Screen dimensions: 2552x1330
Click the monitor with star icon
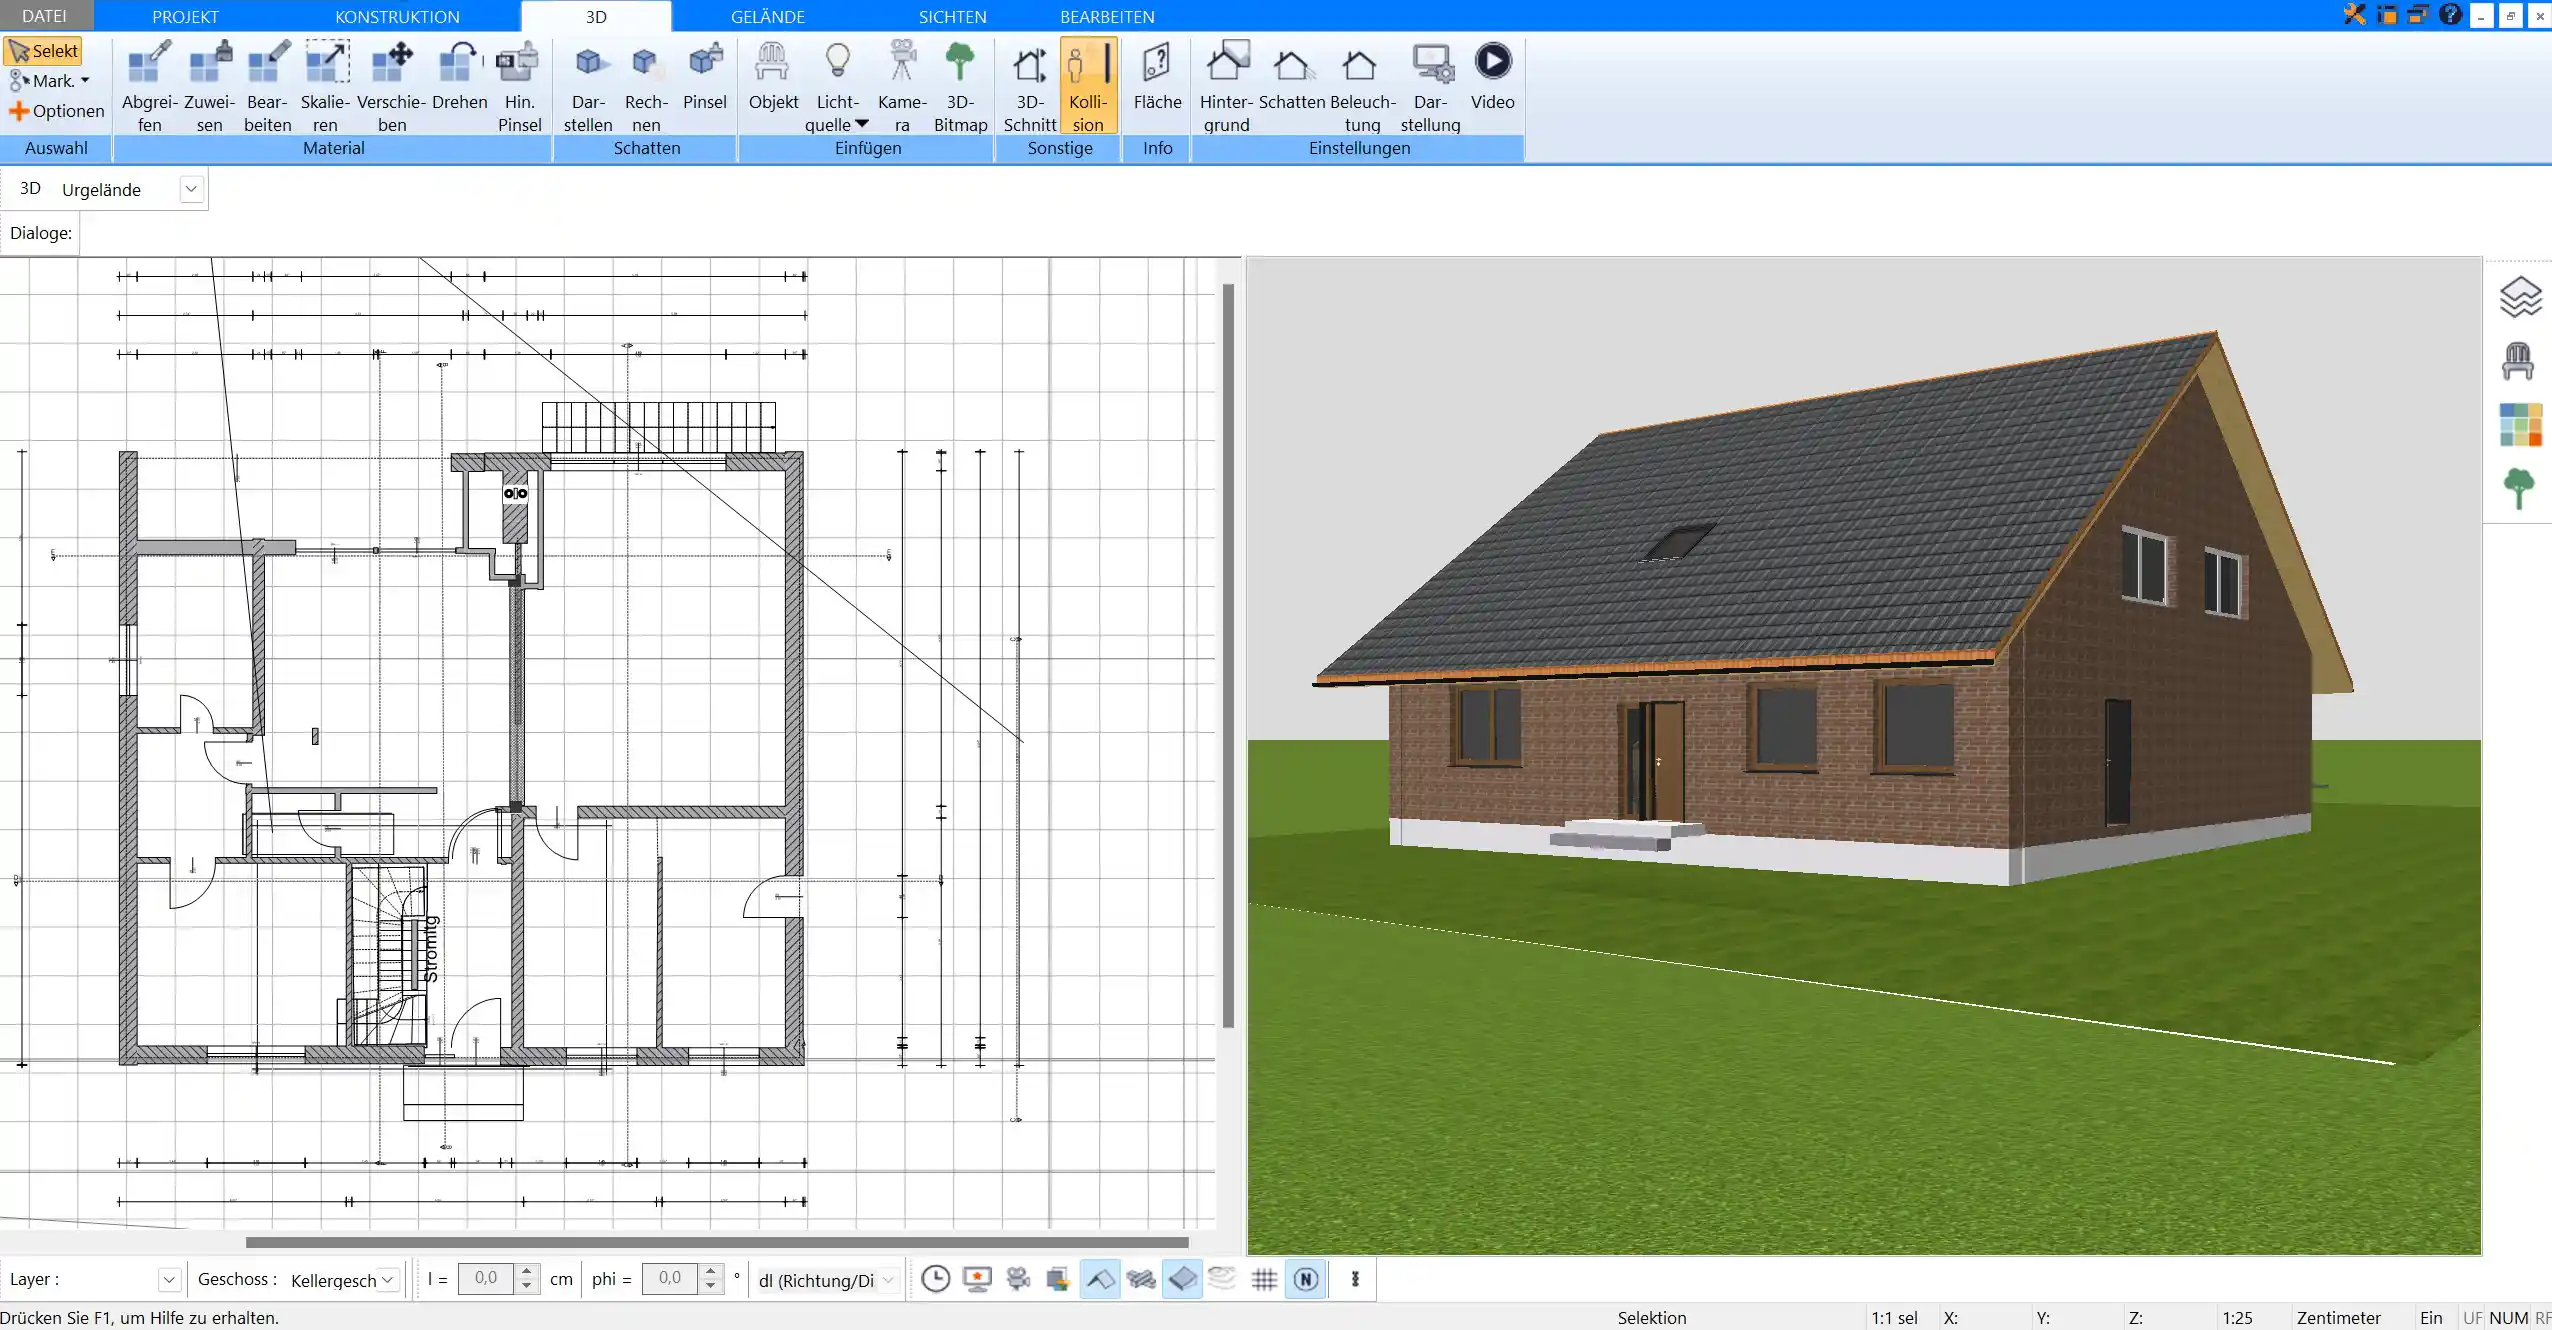pyautogui.click(x=977, y=1279)
